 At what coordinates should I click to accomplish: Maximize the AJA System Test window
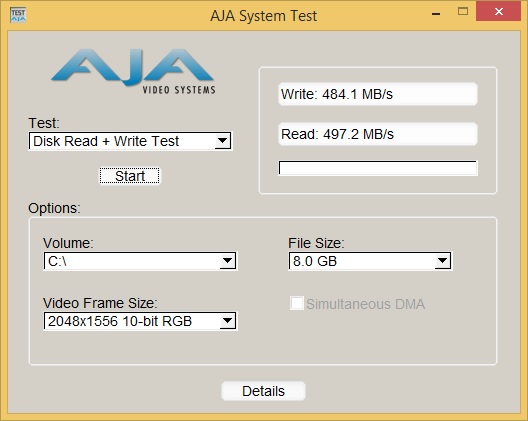coord(463,12)
